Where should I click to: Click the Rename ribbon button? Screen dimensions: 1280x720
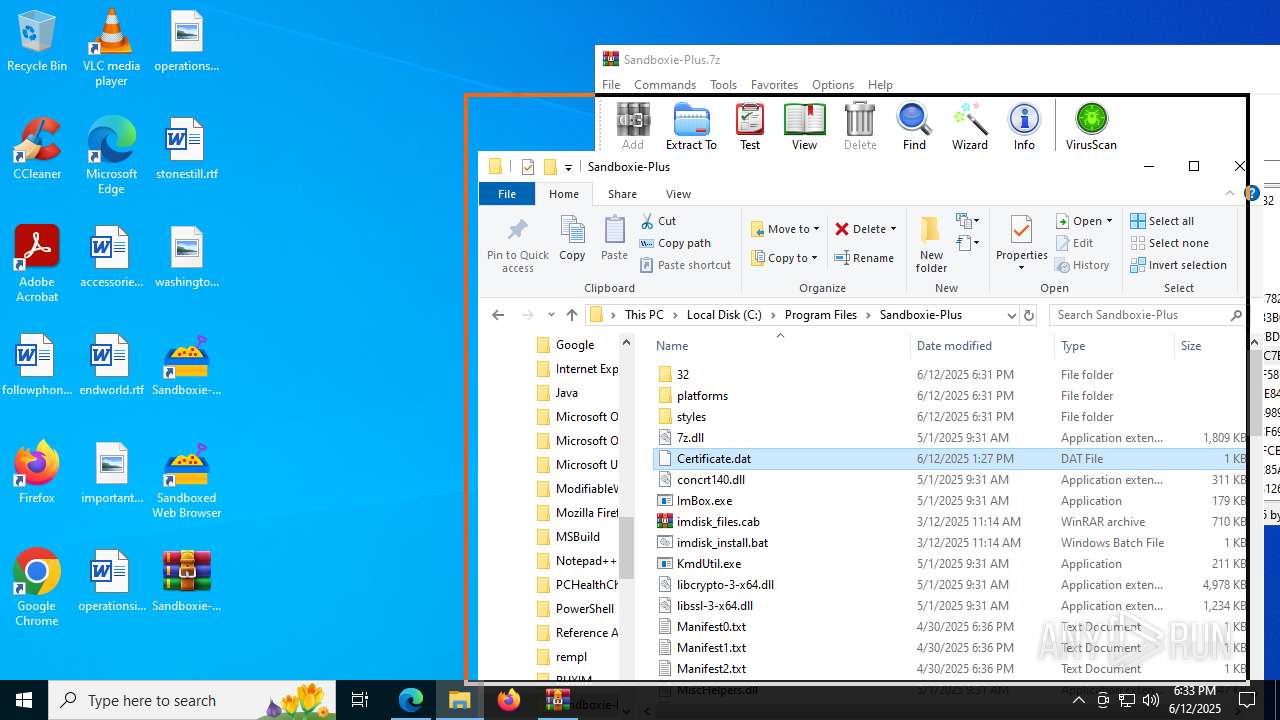click(x=865, y=258)
